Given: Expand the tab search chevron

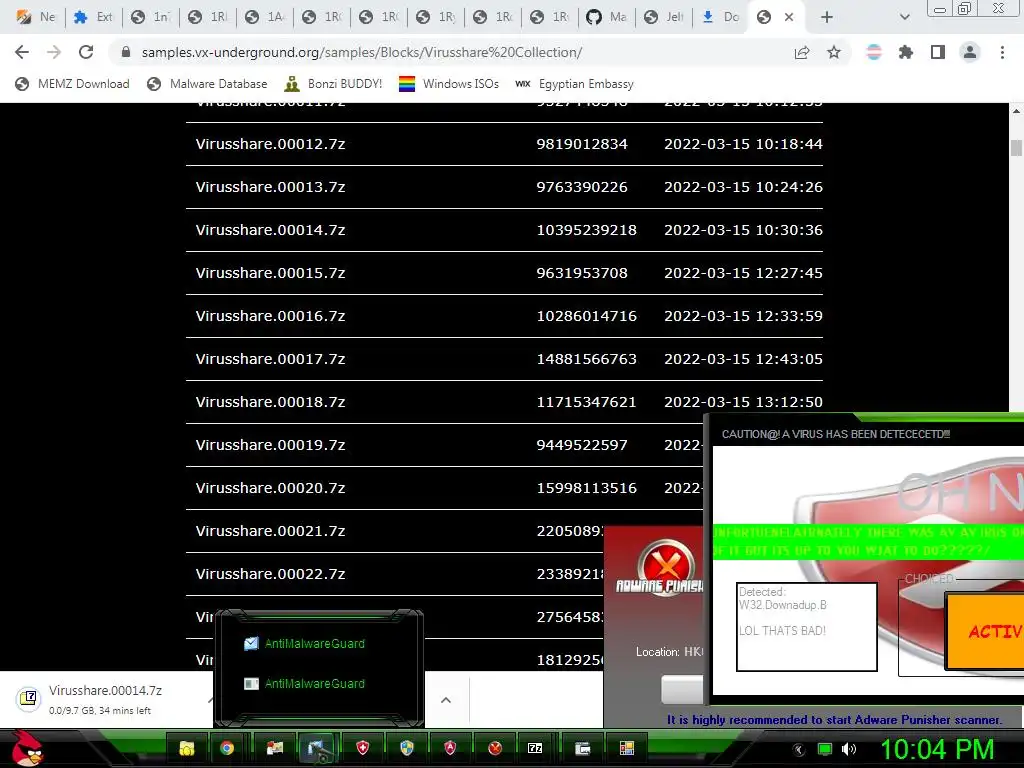Looking at the screenshot, I should 904,17.
